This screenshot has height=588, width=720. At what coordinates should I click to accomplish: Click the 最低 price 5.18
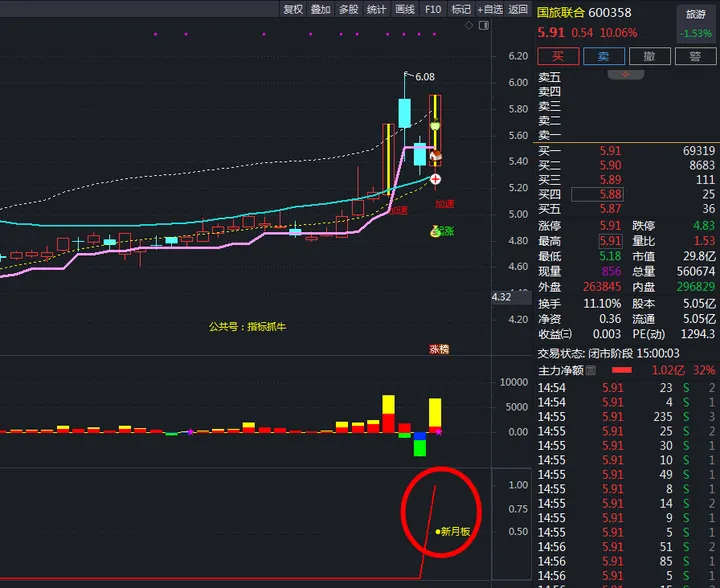point(610,256)
